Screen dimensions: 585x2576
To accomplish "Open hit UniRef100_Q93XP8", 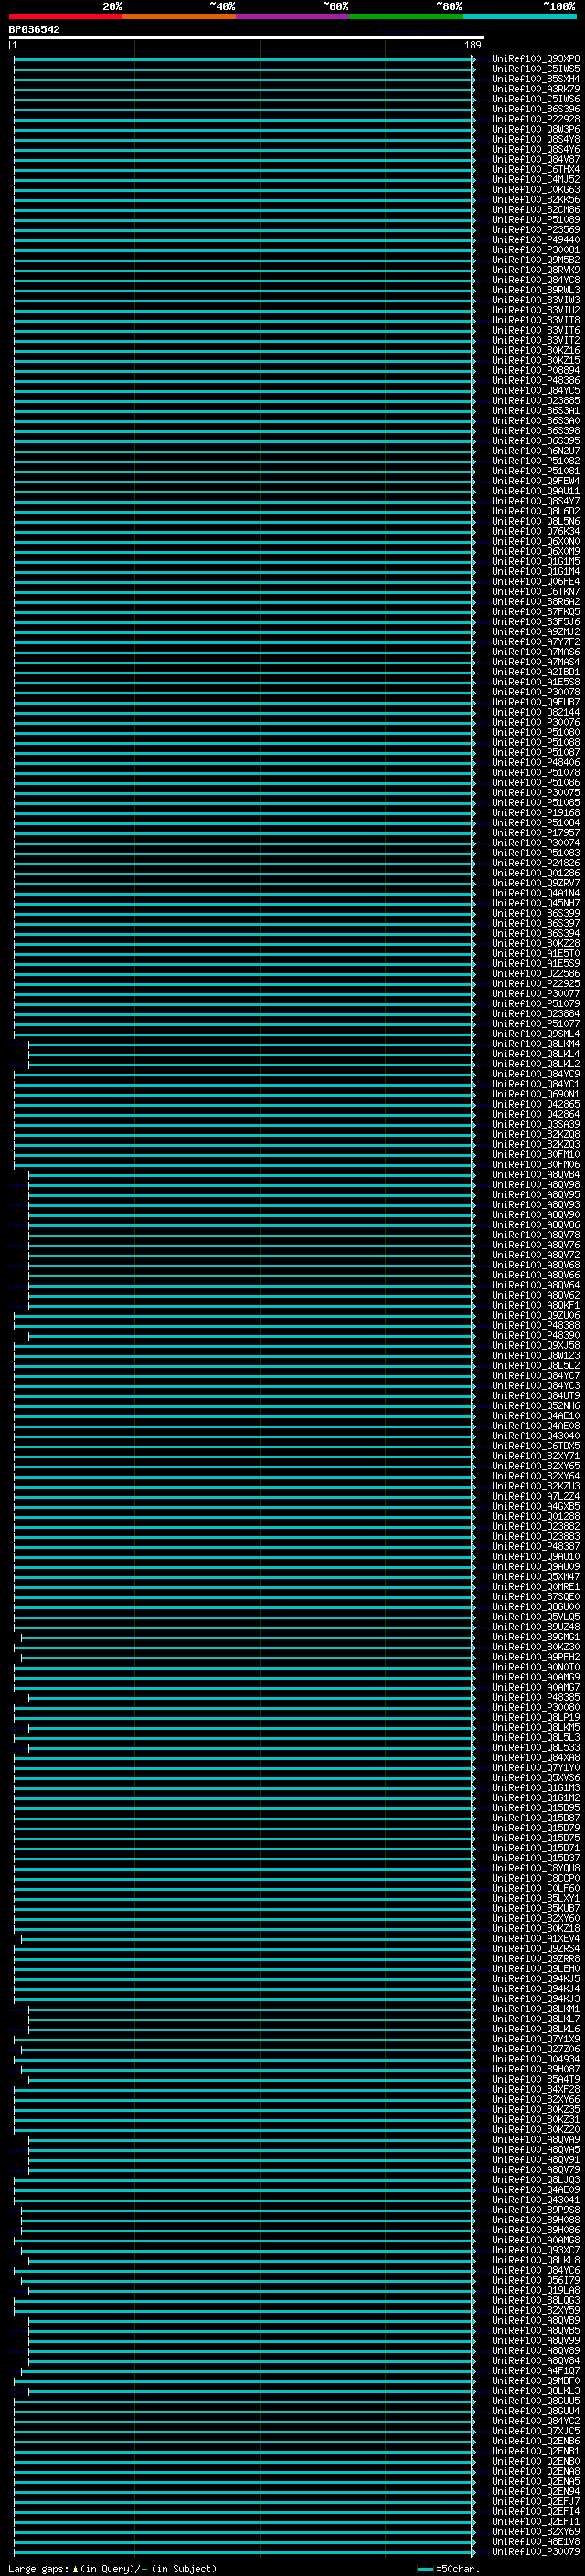I will (536, 59).
